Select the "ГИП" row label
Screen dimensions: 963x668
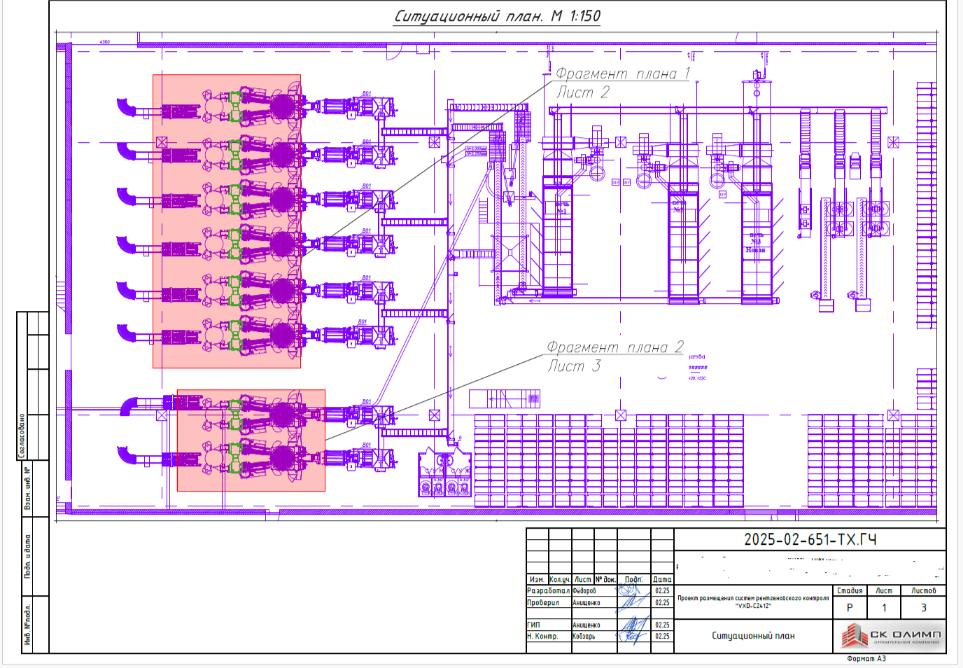tap(533, 625)
